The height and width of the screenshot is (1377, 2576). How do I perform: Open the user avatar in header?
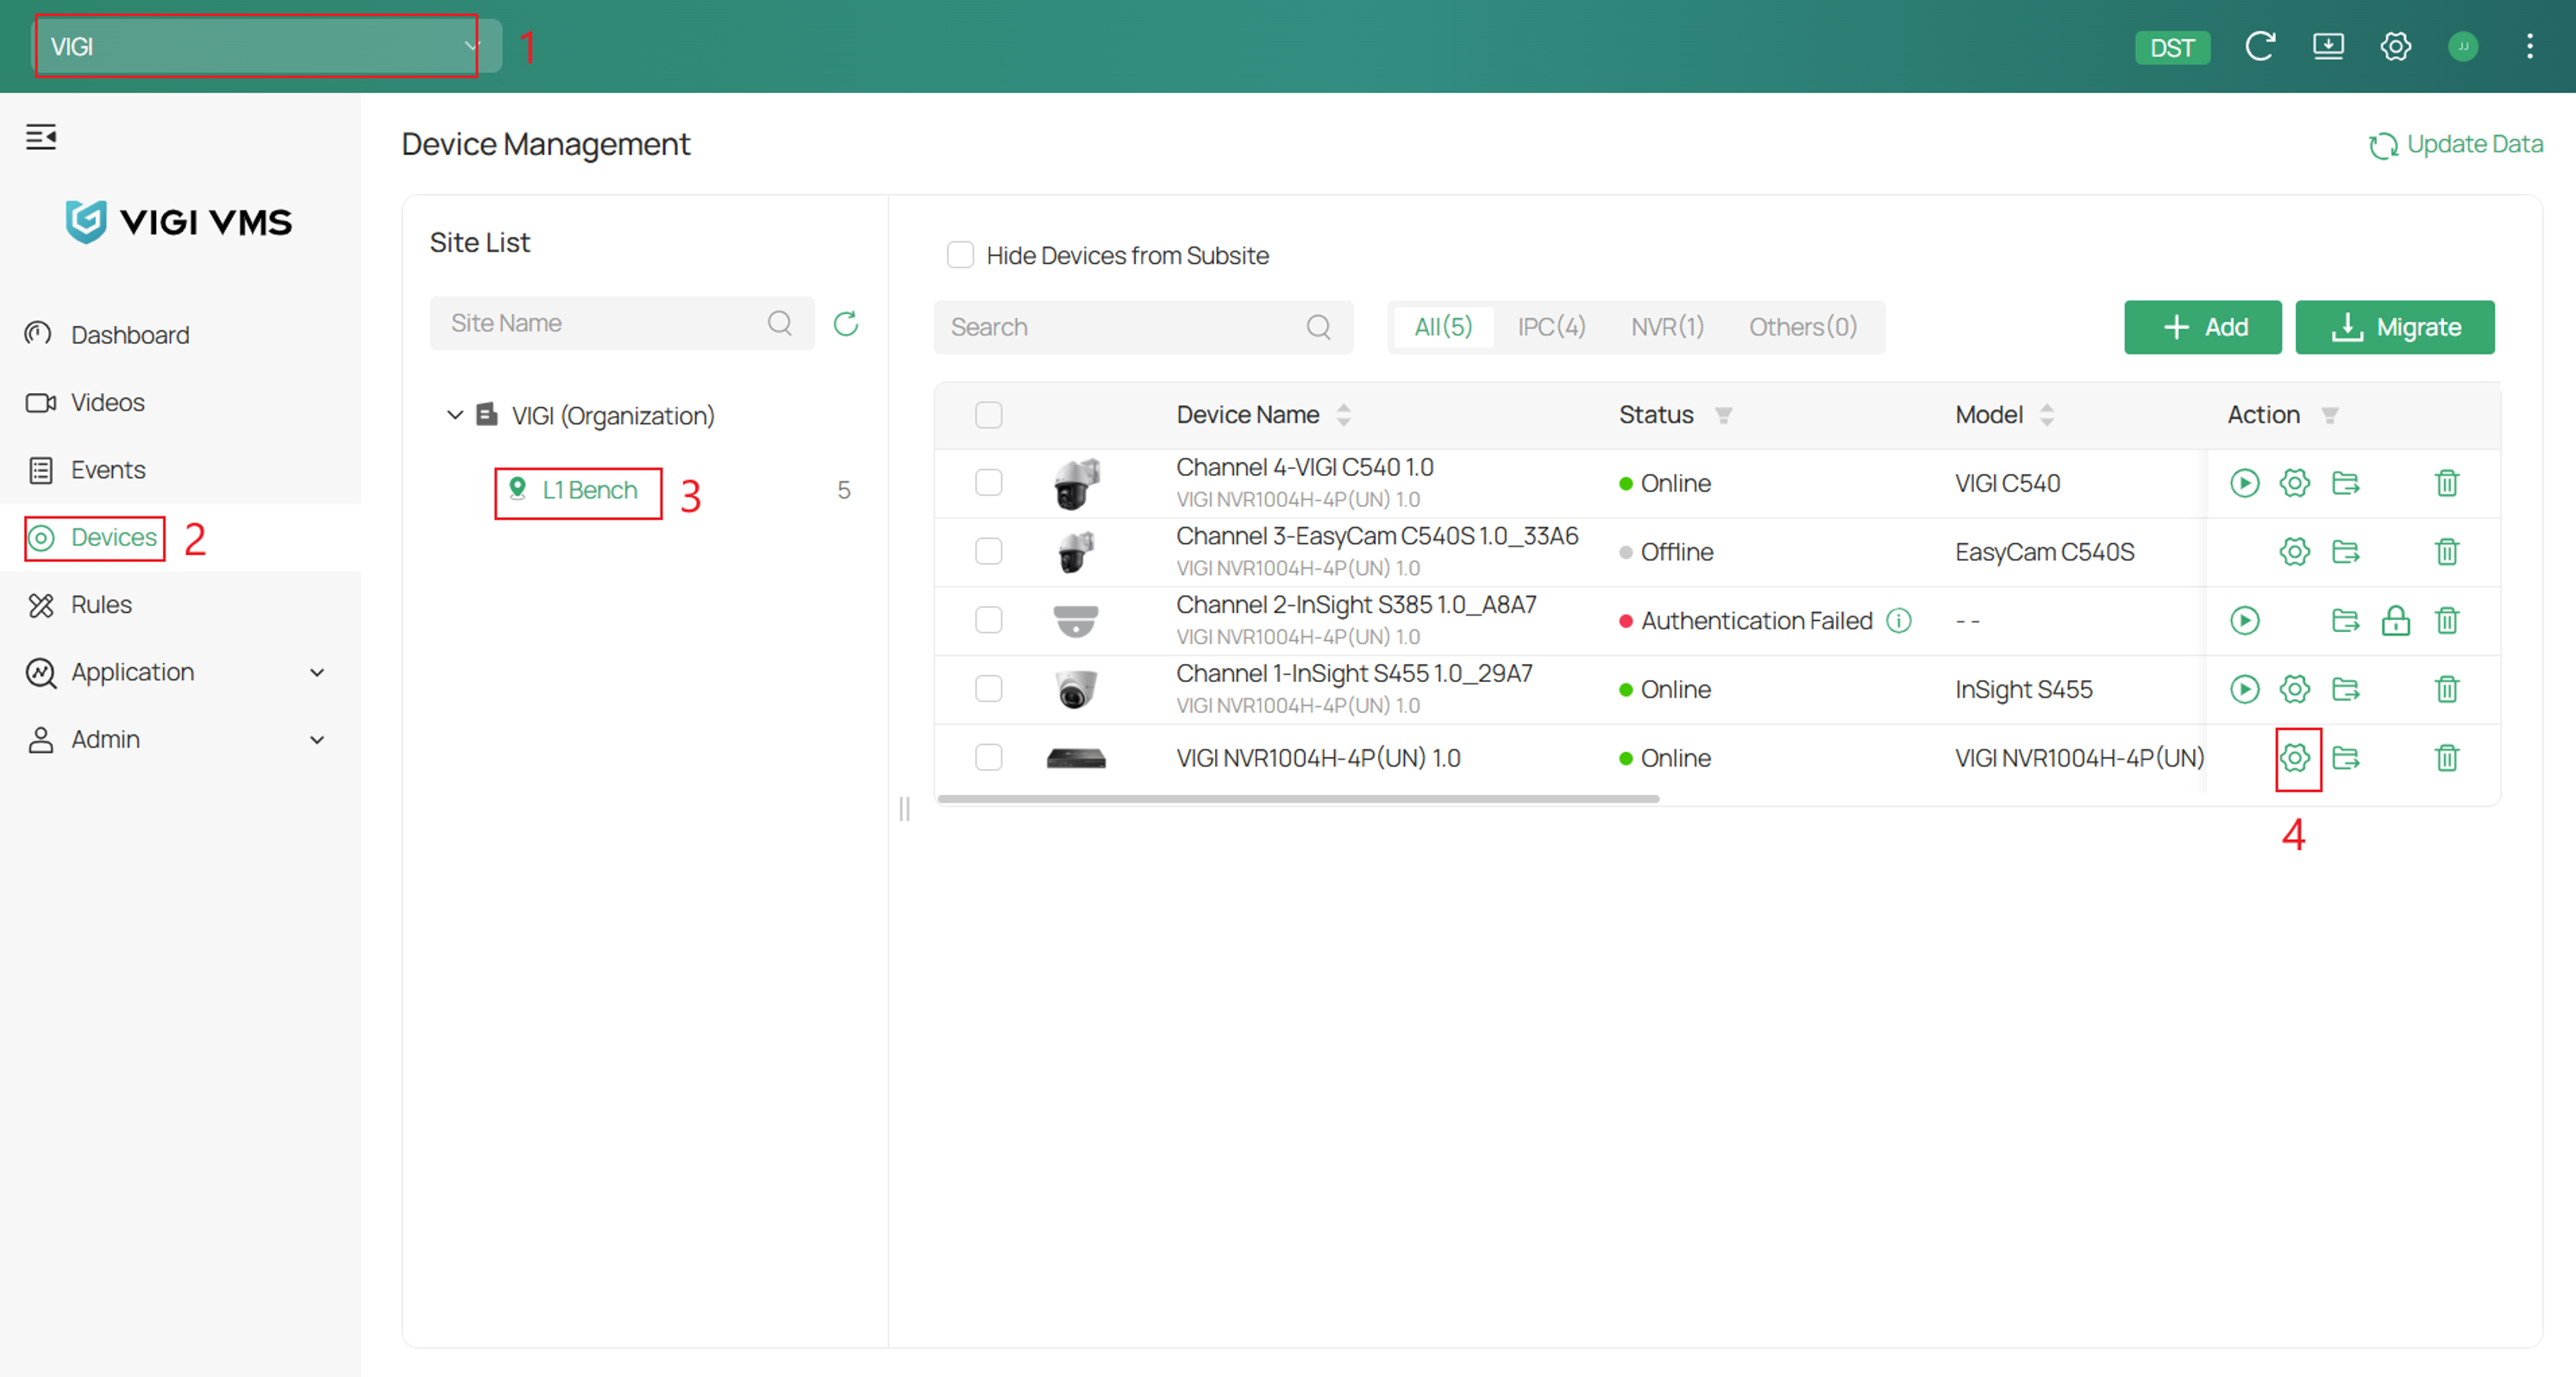2463,46
